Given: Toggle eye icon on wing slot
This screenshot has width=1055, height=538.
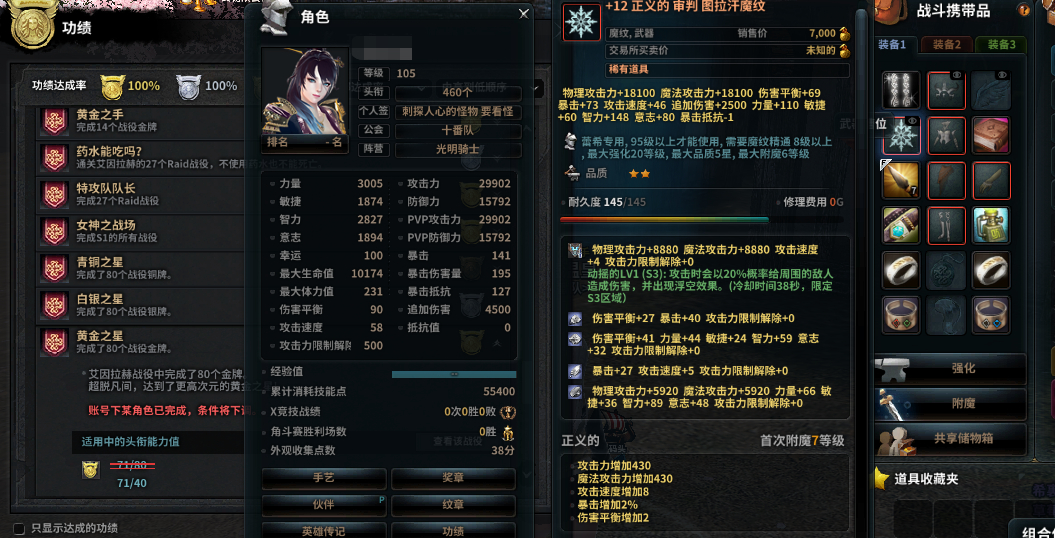Looking at the screenshot, I should pos(1001,76).
